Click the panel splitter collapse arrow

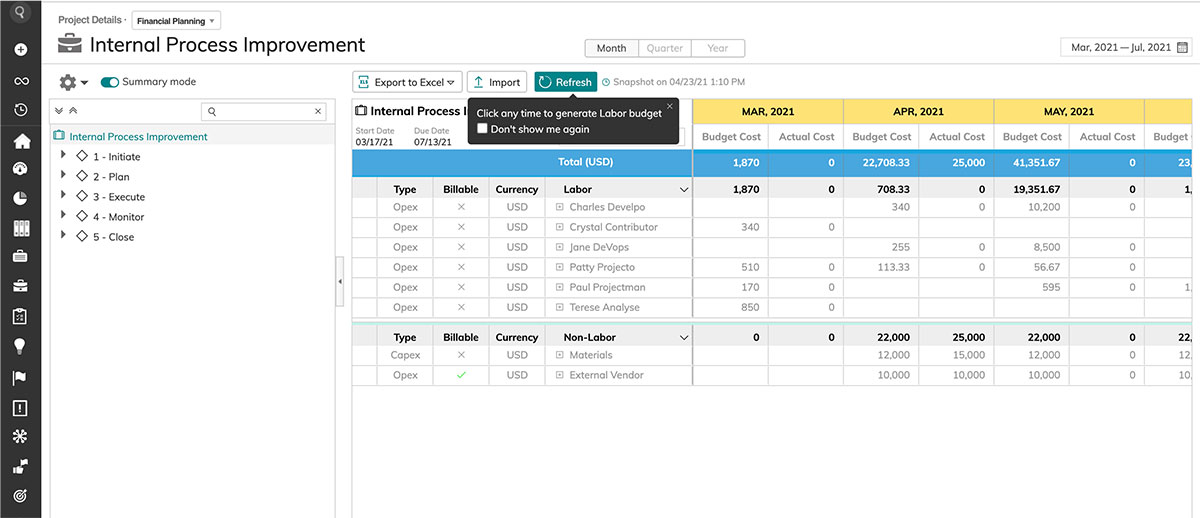(x=340, y=282)
